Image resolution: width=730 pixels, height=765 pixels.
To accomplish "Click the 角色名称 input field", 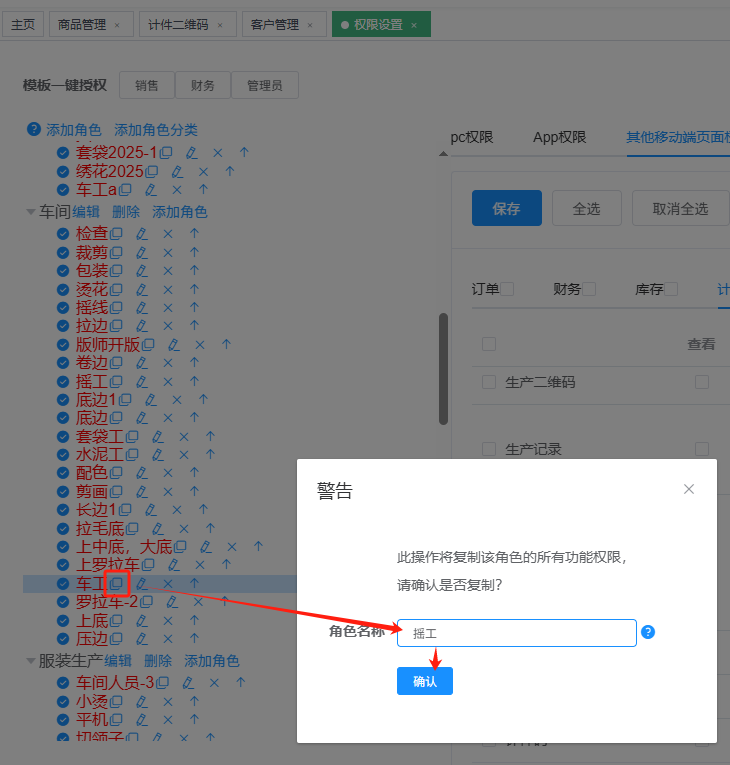I will pos(516,633).
